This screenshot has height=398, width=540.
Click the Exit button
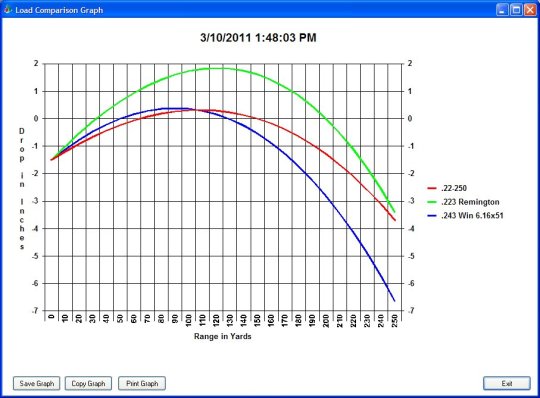[507, 383]
